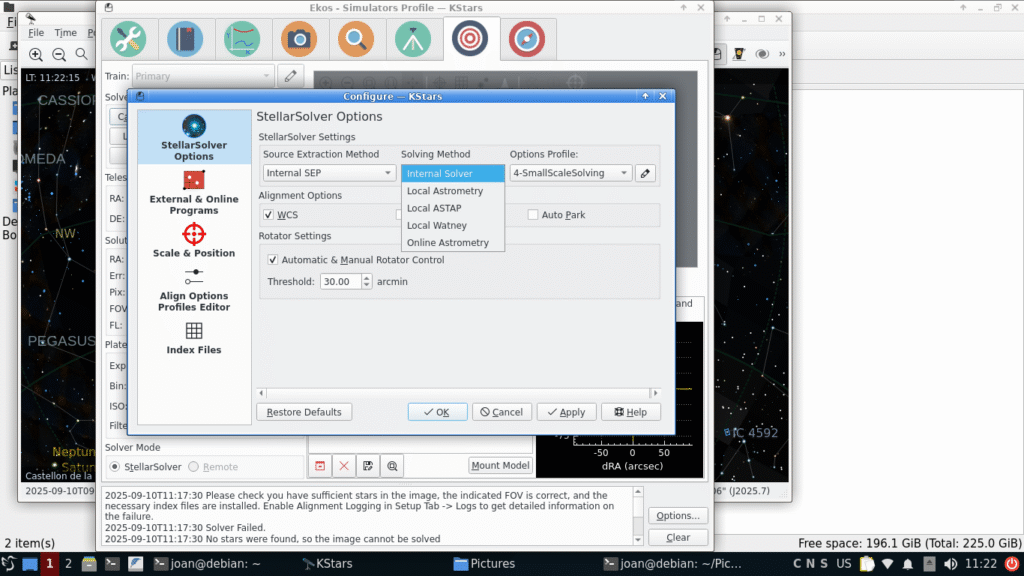Image resolution: width=1024 pixels, height=576 pixels.
Task: Switch to the Pictures window in the taskbar
Action: (x=485, y=564)
